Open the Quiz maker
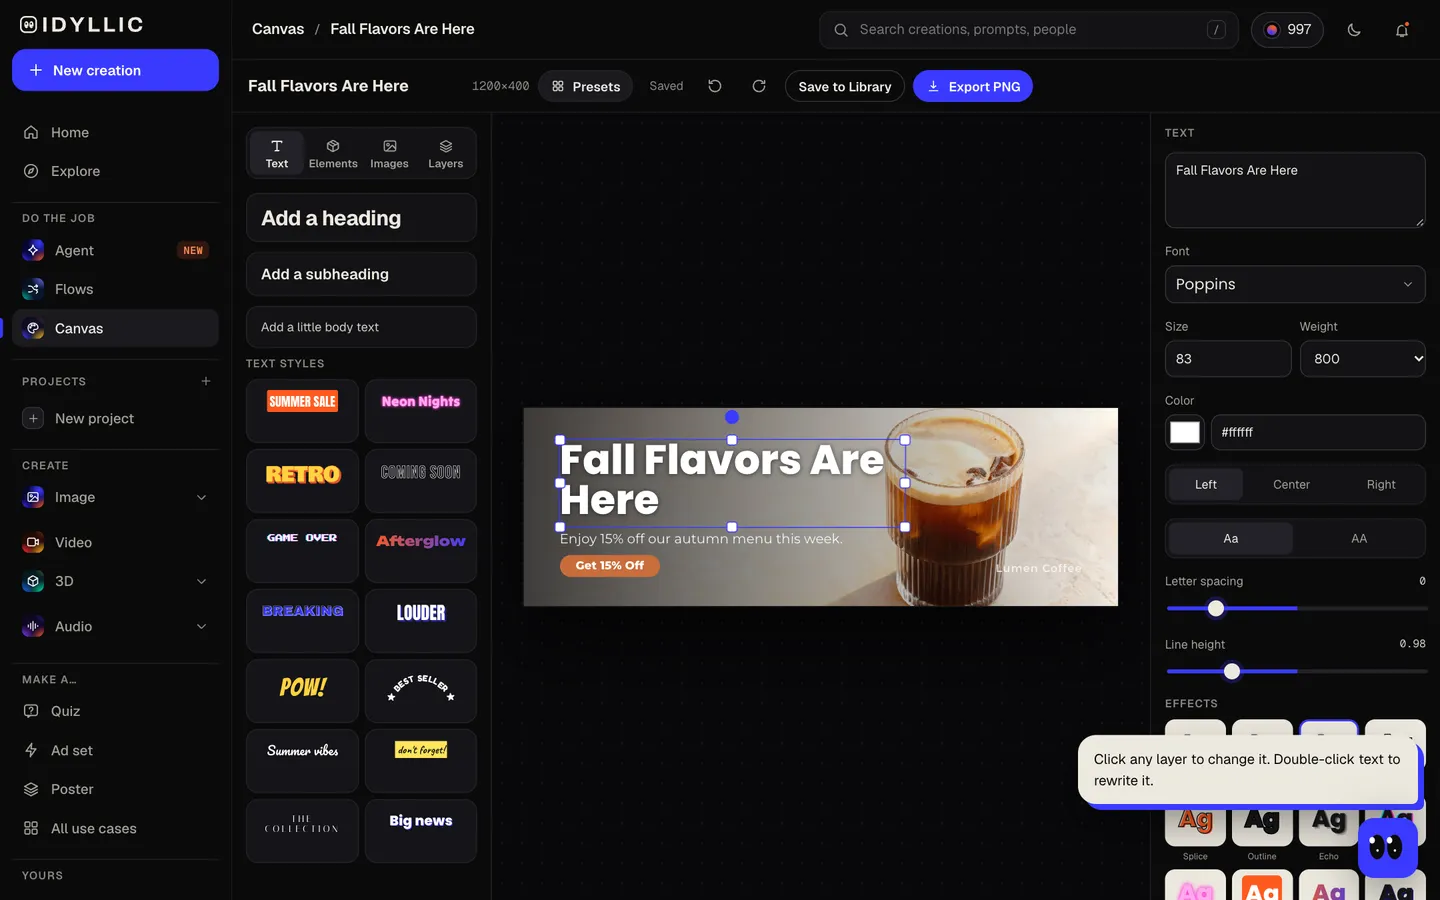This screenshot has height=900, width=1440. click(115, 711)
